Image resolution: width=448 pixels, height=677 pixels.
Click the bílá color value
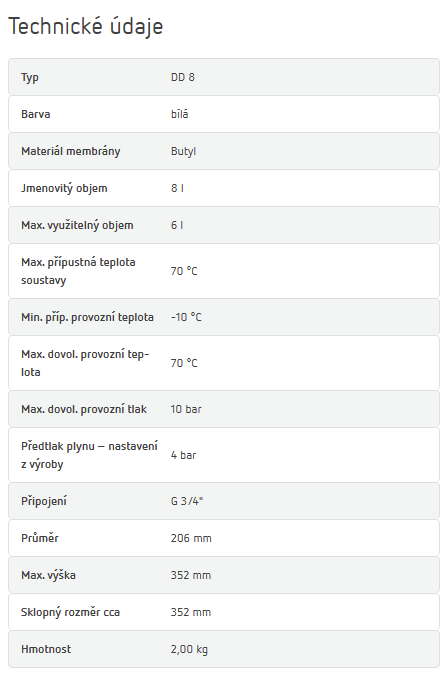click(180, 114)
